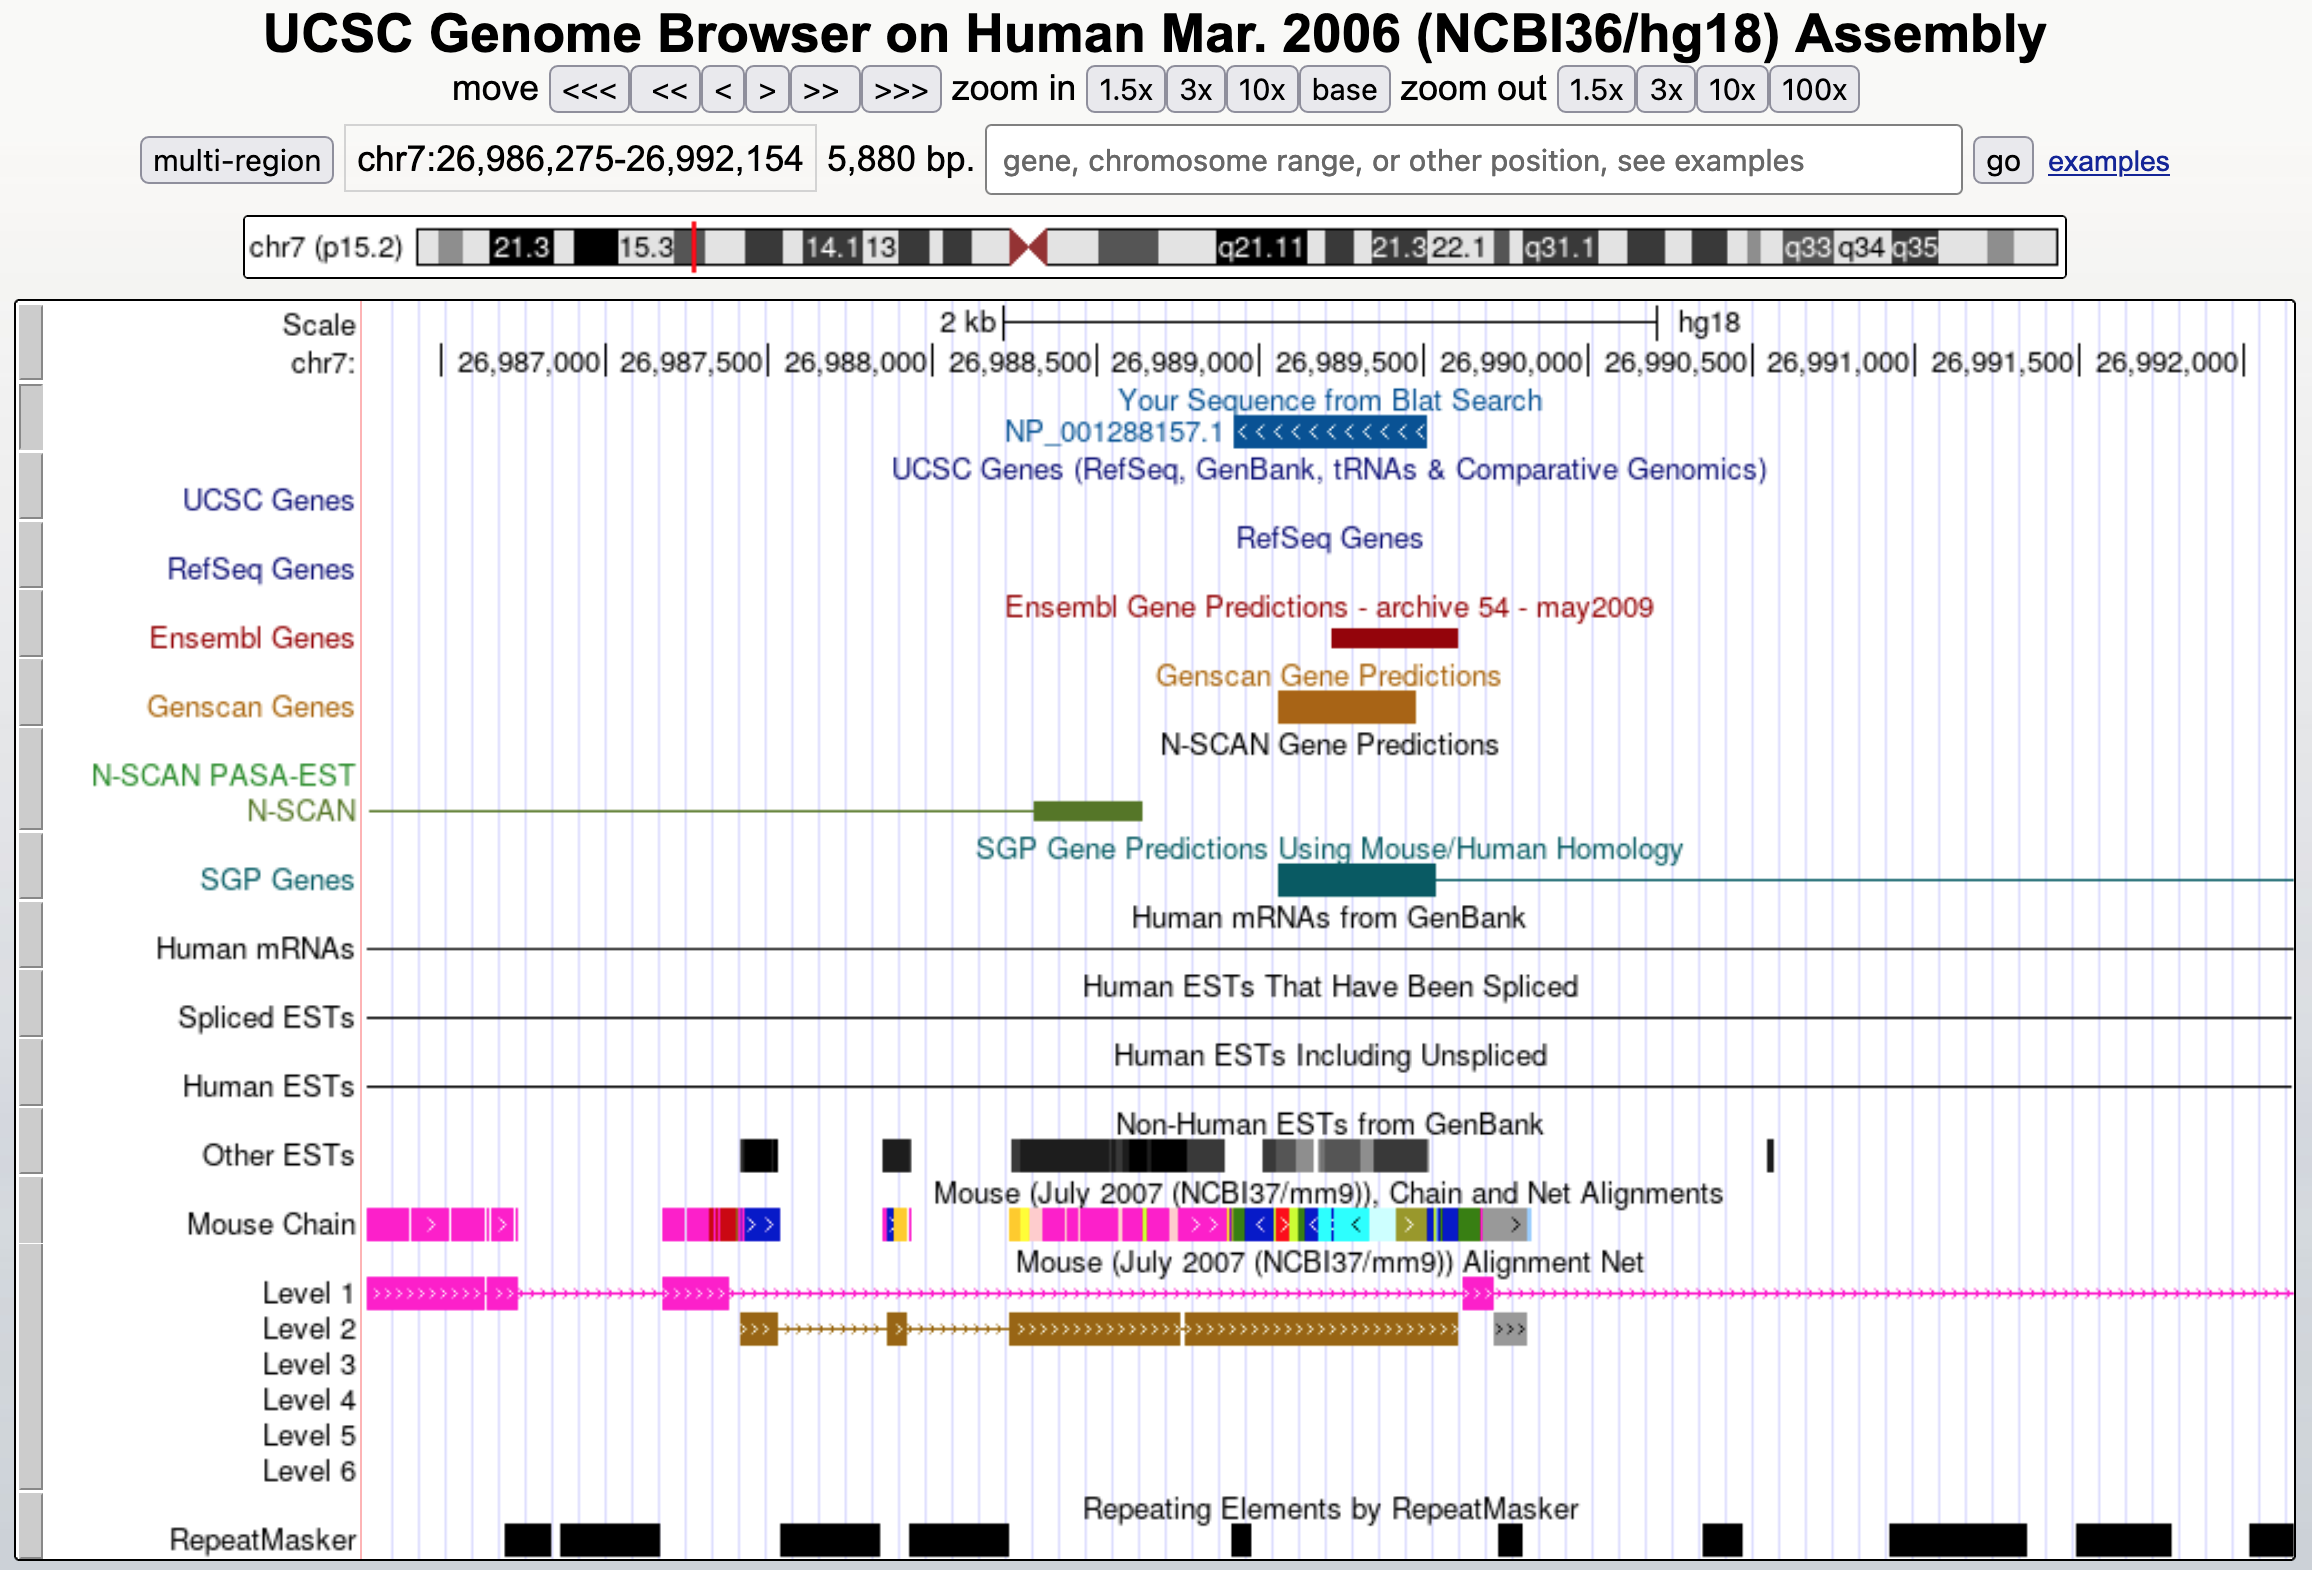
Task: Open SGP Gene Predictions Mouse/Human Homology title
Action: [1329, 849]
